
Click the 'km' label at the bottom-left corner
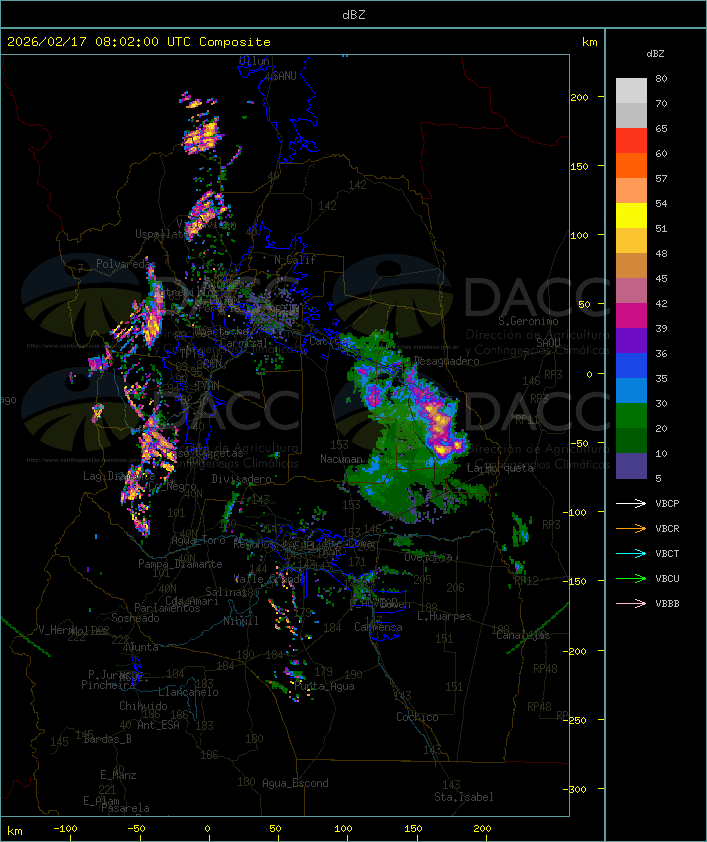[x=14, y=831]
